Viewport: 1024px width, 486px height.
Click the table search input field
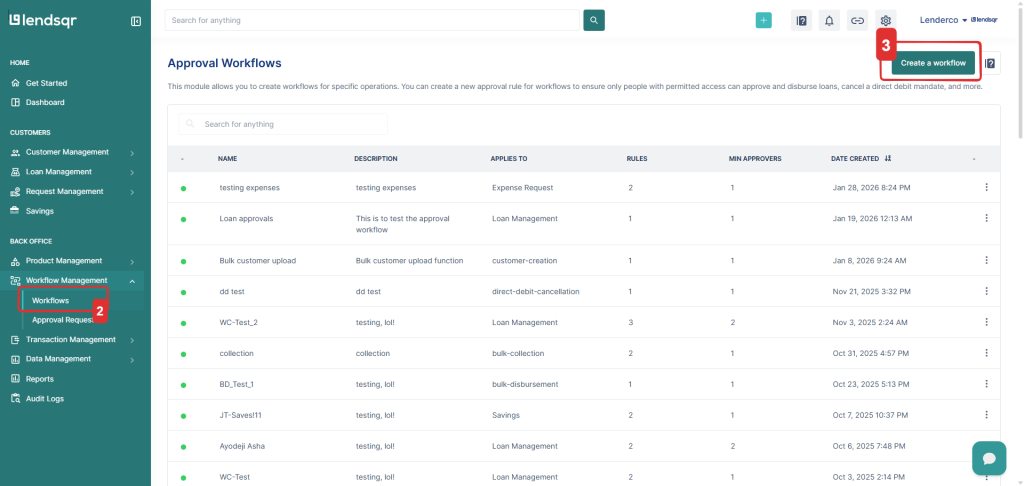point(290,124)
